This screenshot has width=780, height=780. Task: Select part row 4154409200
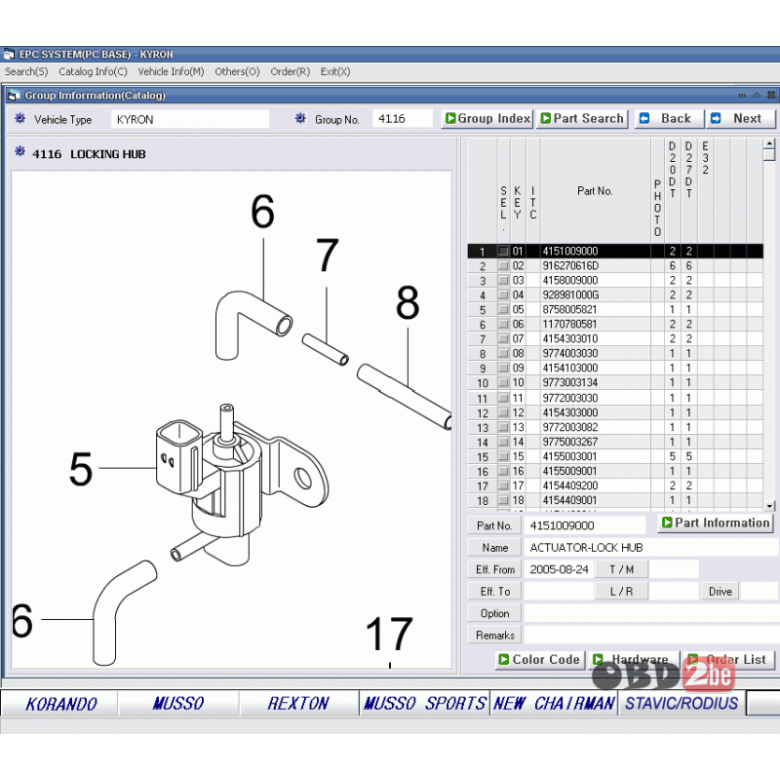[x=615, y=486]
